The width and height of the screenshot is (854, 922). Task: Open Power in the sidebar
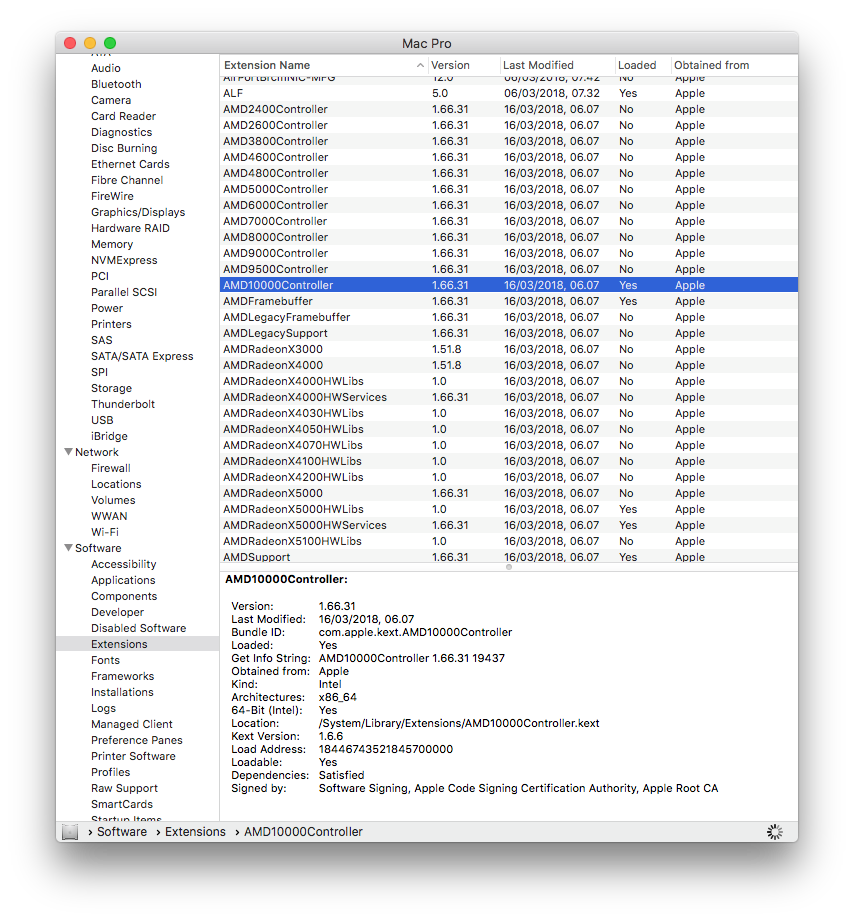point(107,308)
